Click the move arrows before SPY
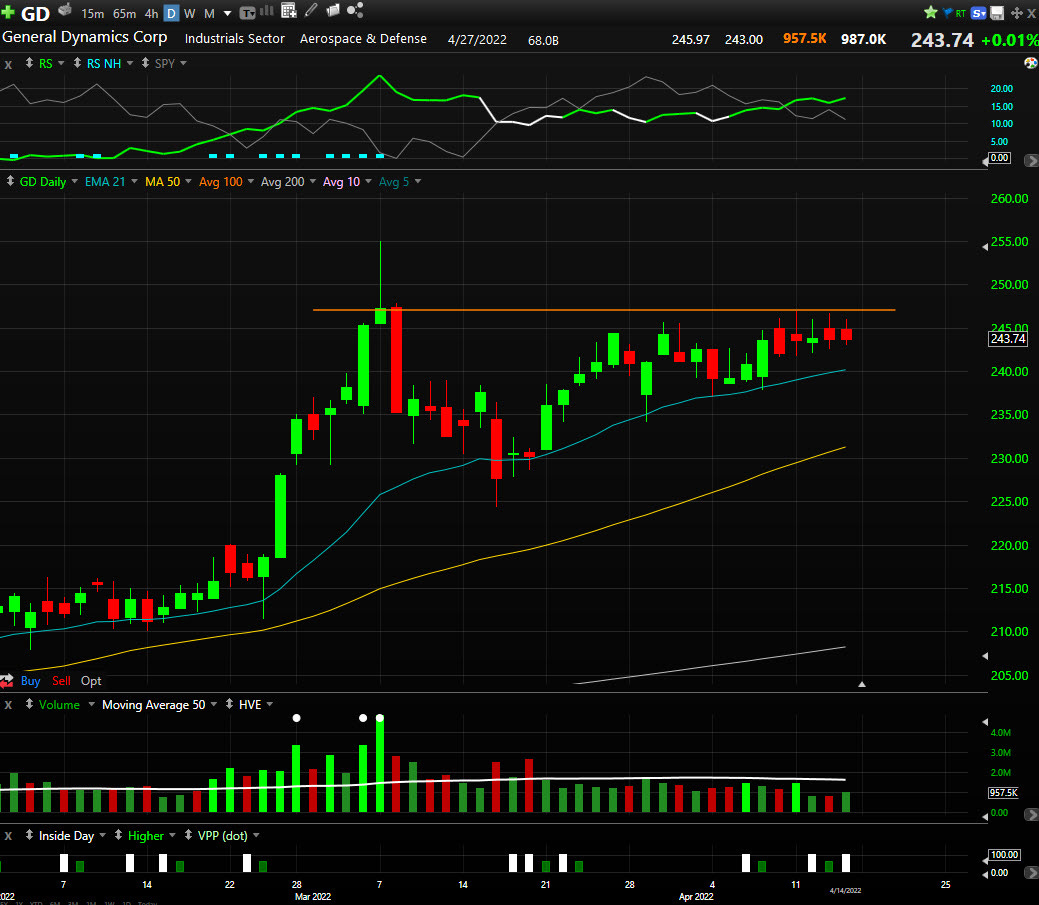1039x905 pixels. tap(145, 63)
